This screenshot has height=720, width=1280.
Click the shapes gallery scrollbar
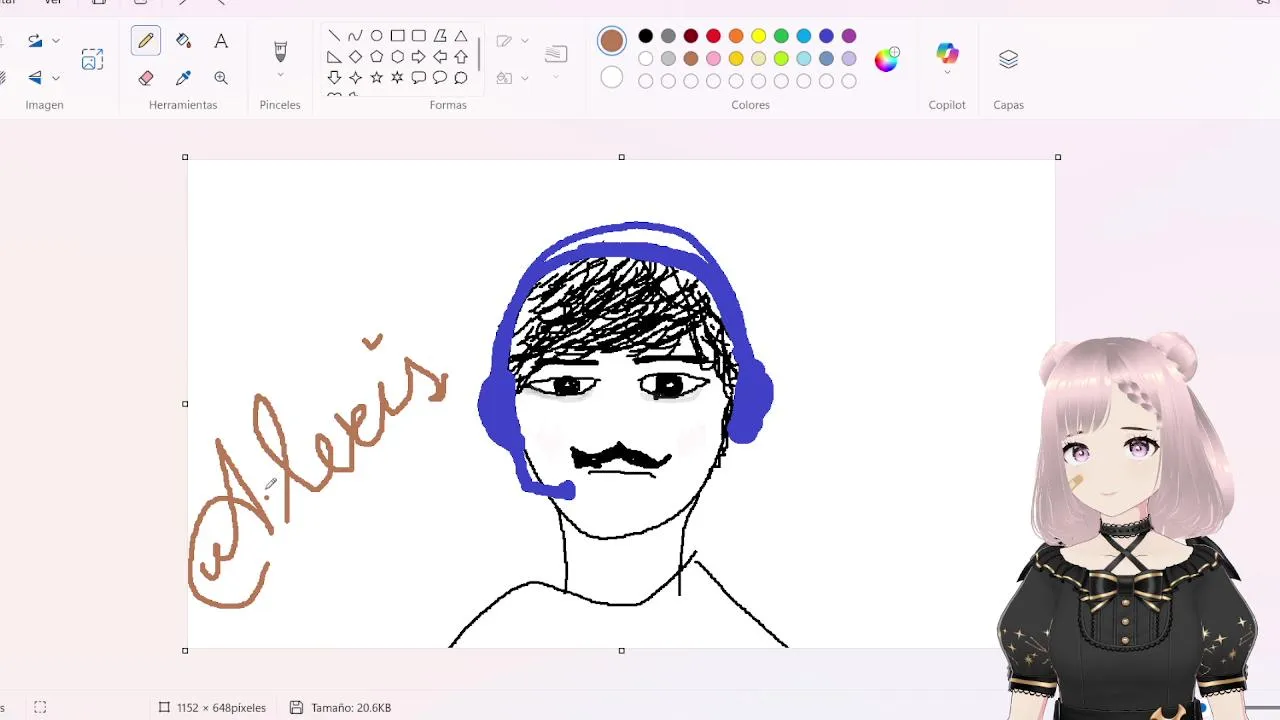tap(479, 54)
